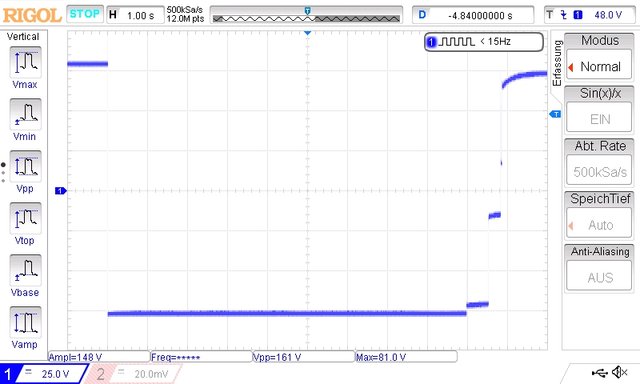Select the Vpp measurement icon
The image size is (640, 384).
tap(25, 166)
